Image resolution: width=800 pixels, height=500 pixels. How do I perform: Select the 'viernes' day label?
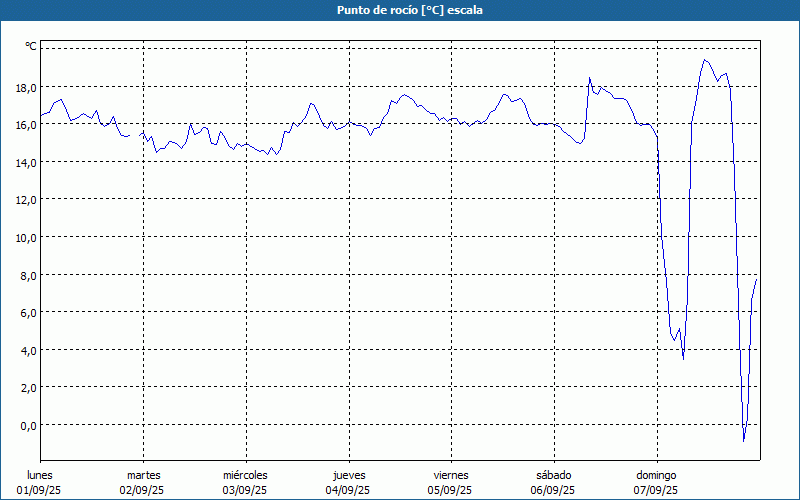pos(451,475)
